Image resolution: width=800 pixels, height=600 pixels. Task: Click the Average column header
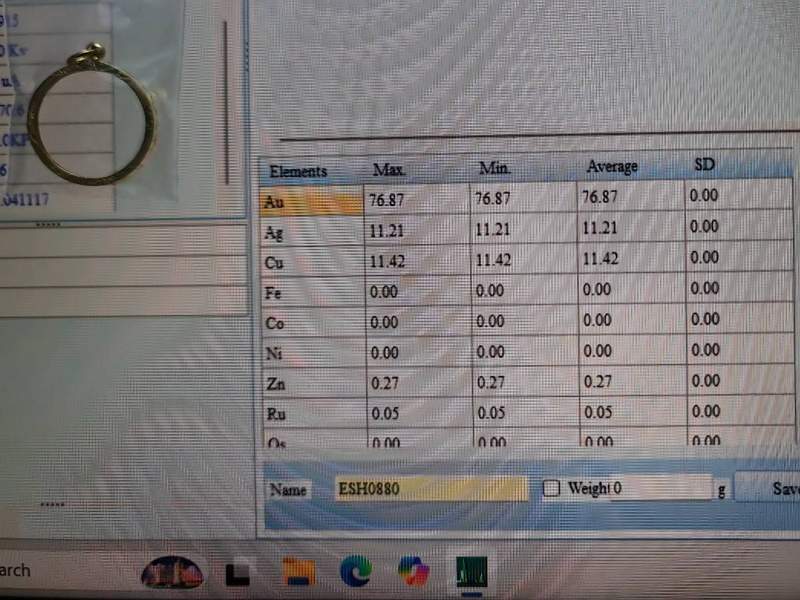point(612,167)
